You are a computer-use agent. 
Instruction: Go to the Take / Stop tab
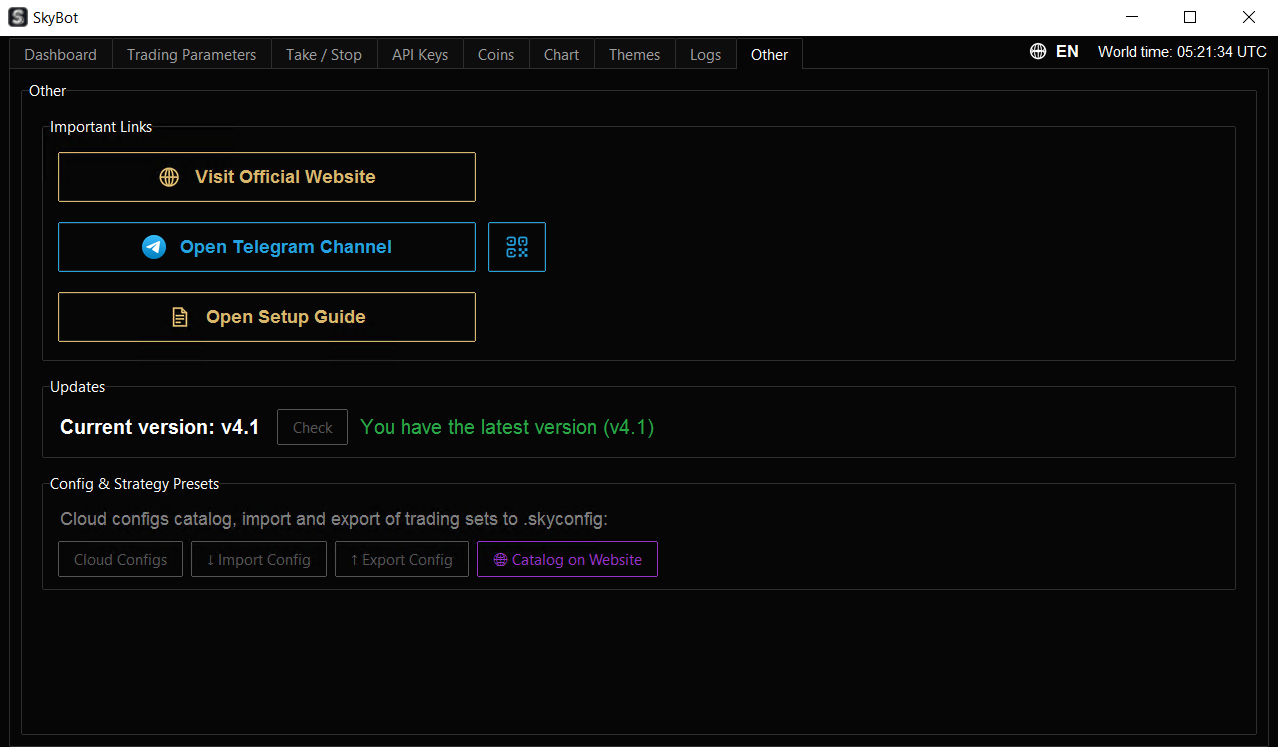(324, 55)
